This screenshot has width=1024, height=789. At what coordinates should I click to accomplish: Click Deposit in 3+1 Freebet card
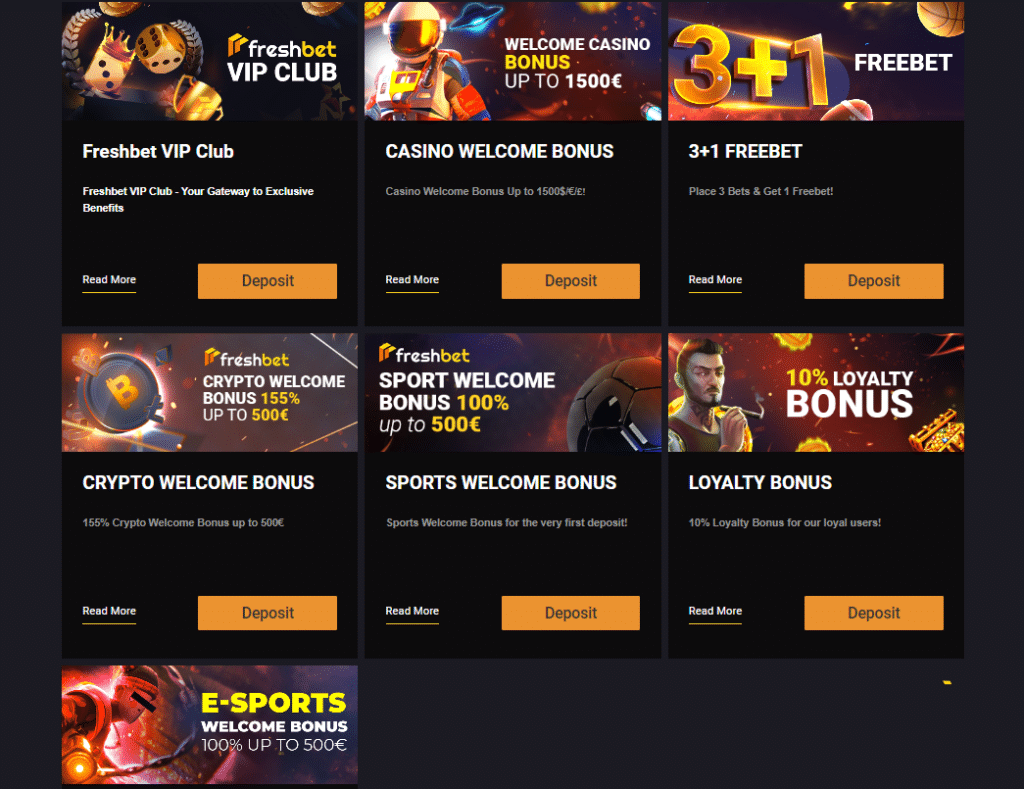(874, 281)
